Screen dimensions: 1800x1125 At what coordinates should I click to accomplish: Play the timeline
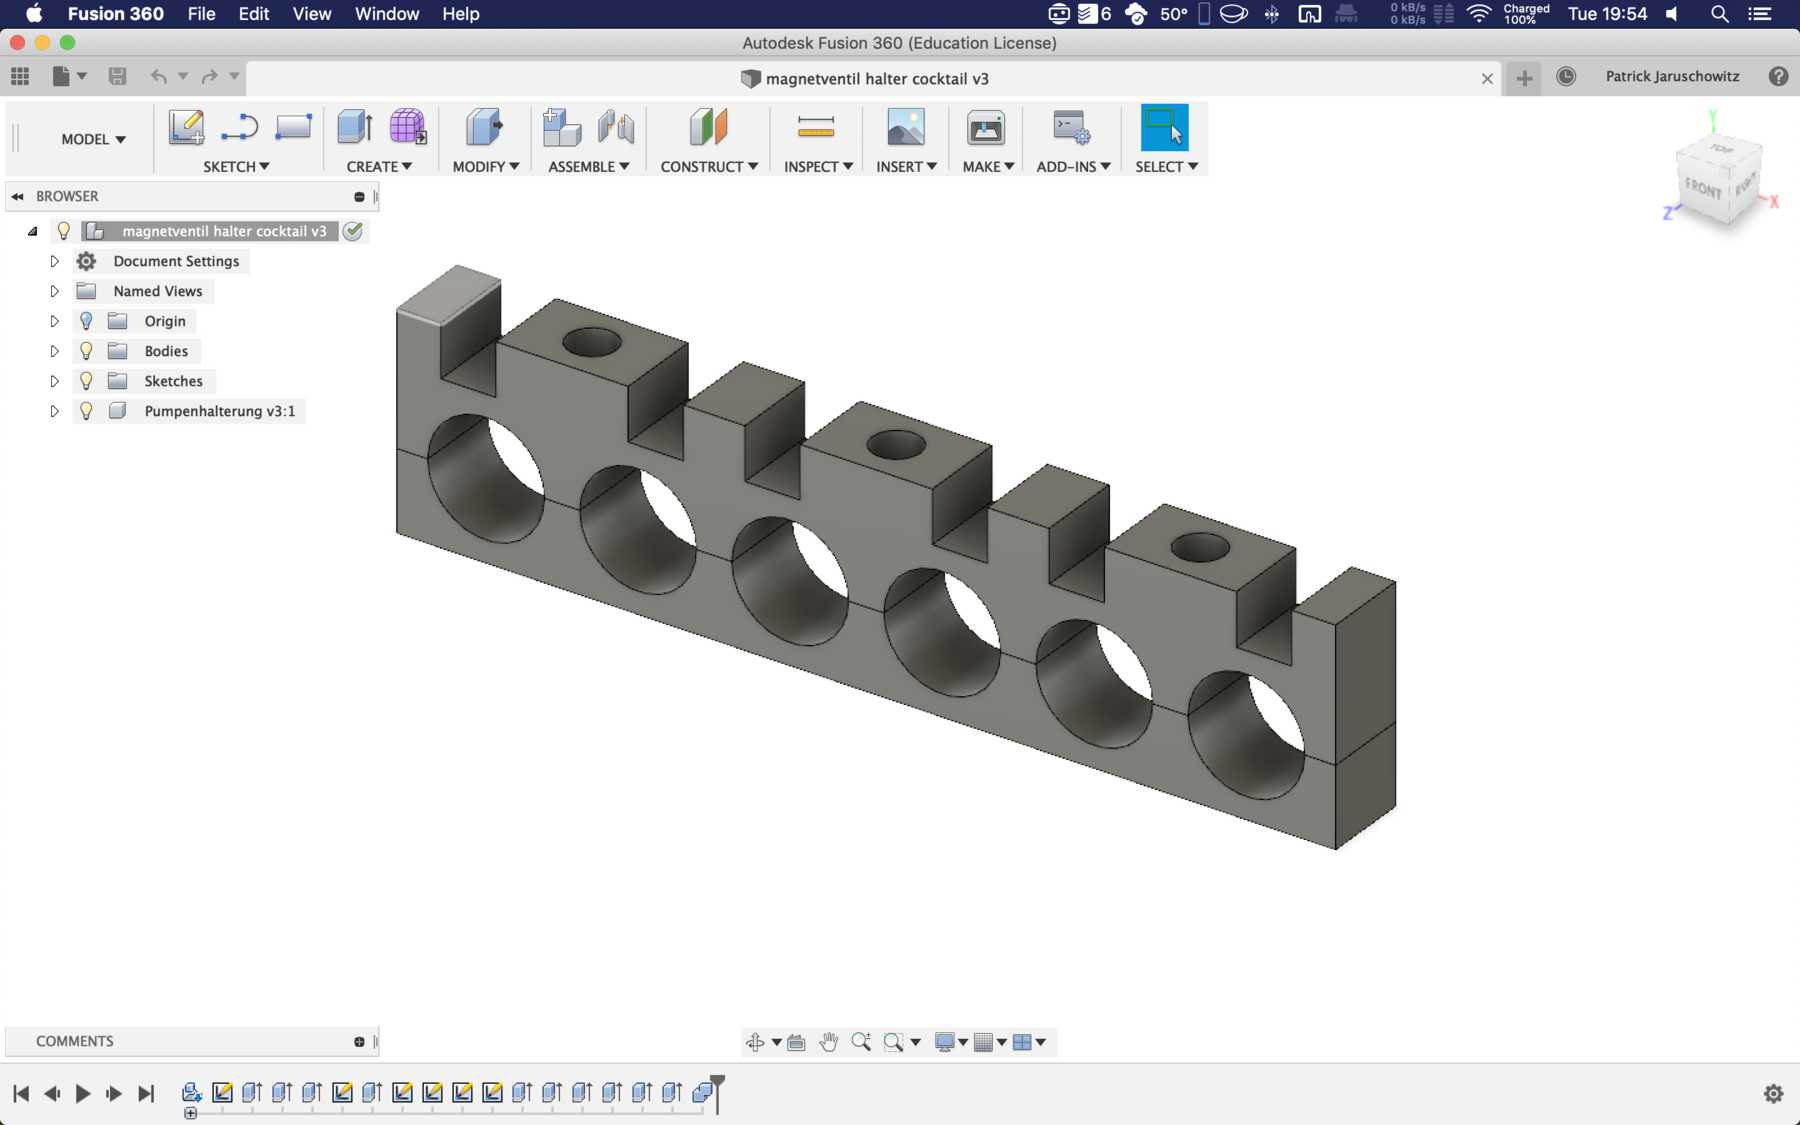coord(83,1094)
